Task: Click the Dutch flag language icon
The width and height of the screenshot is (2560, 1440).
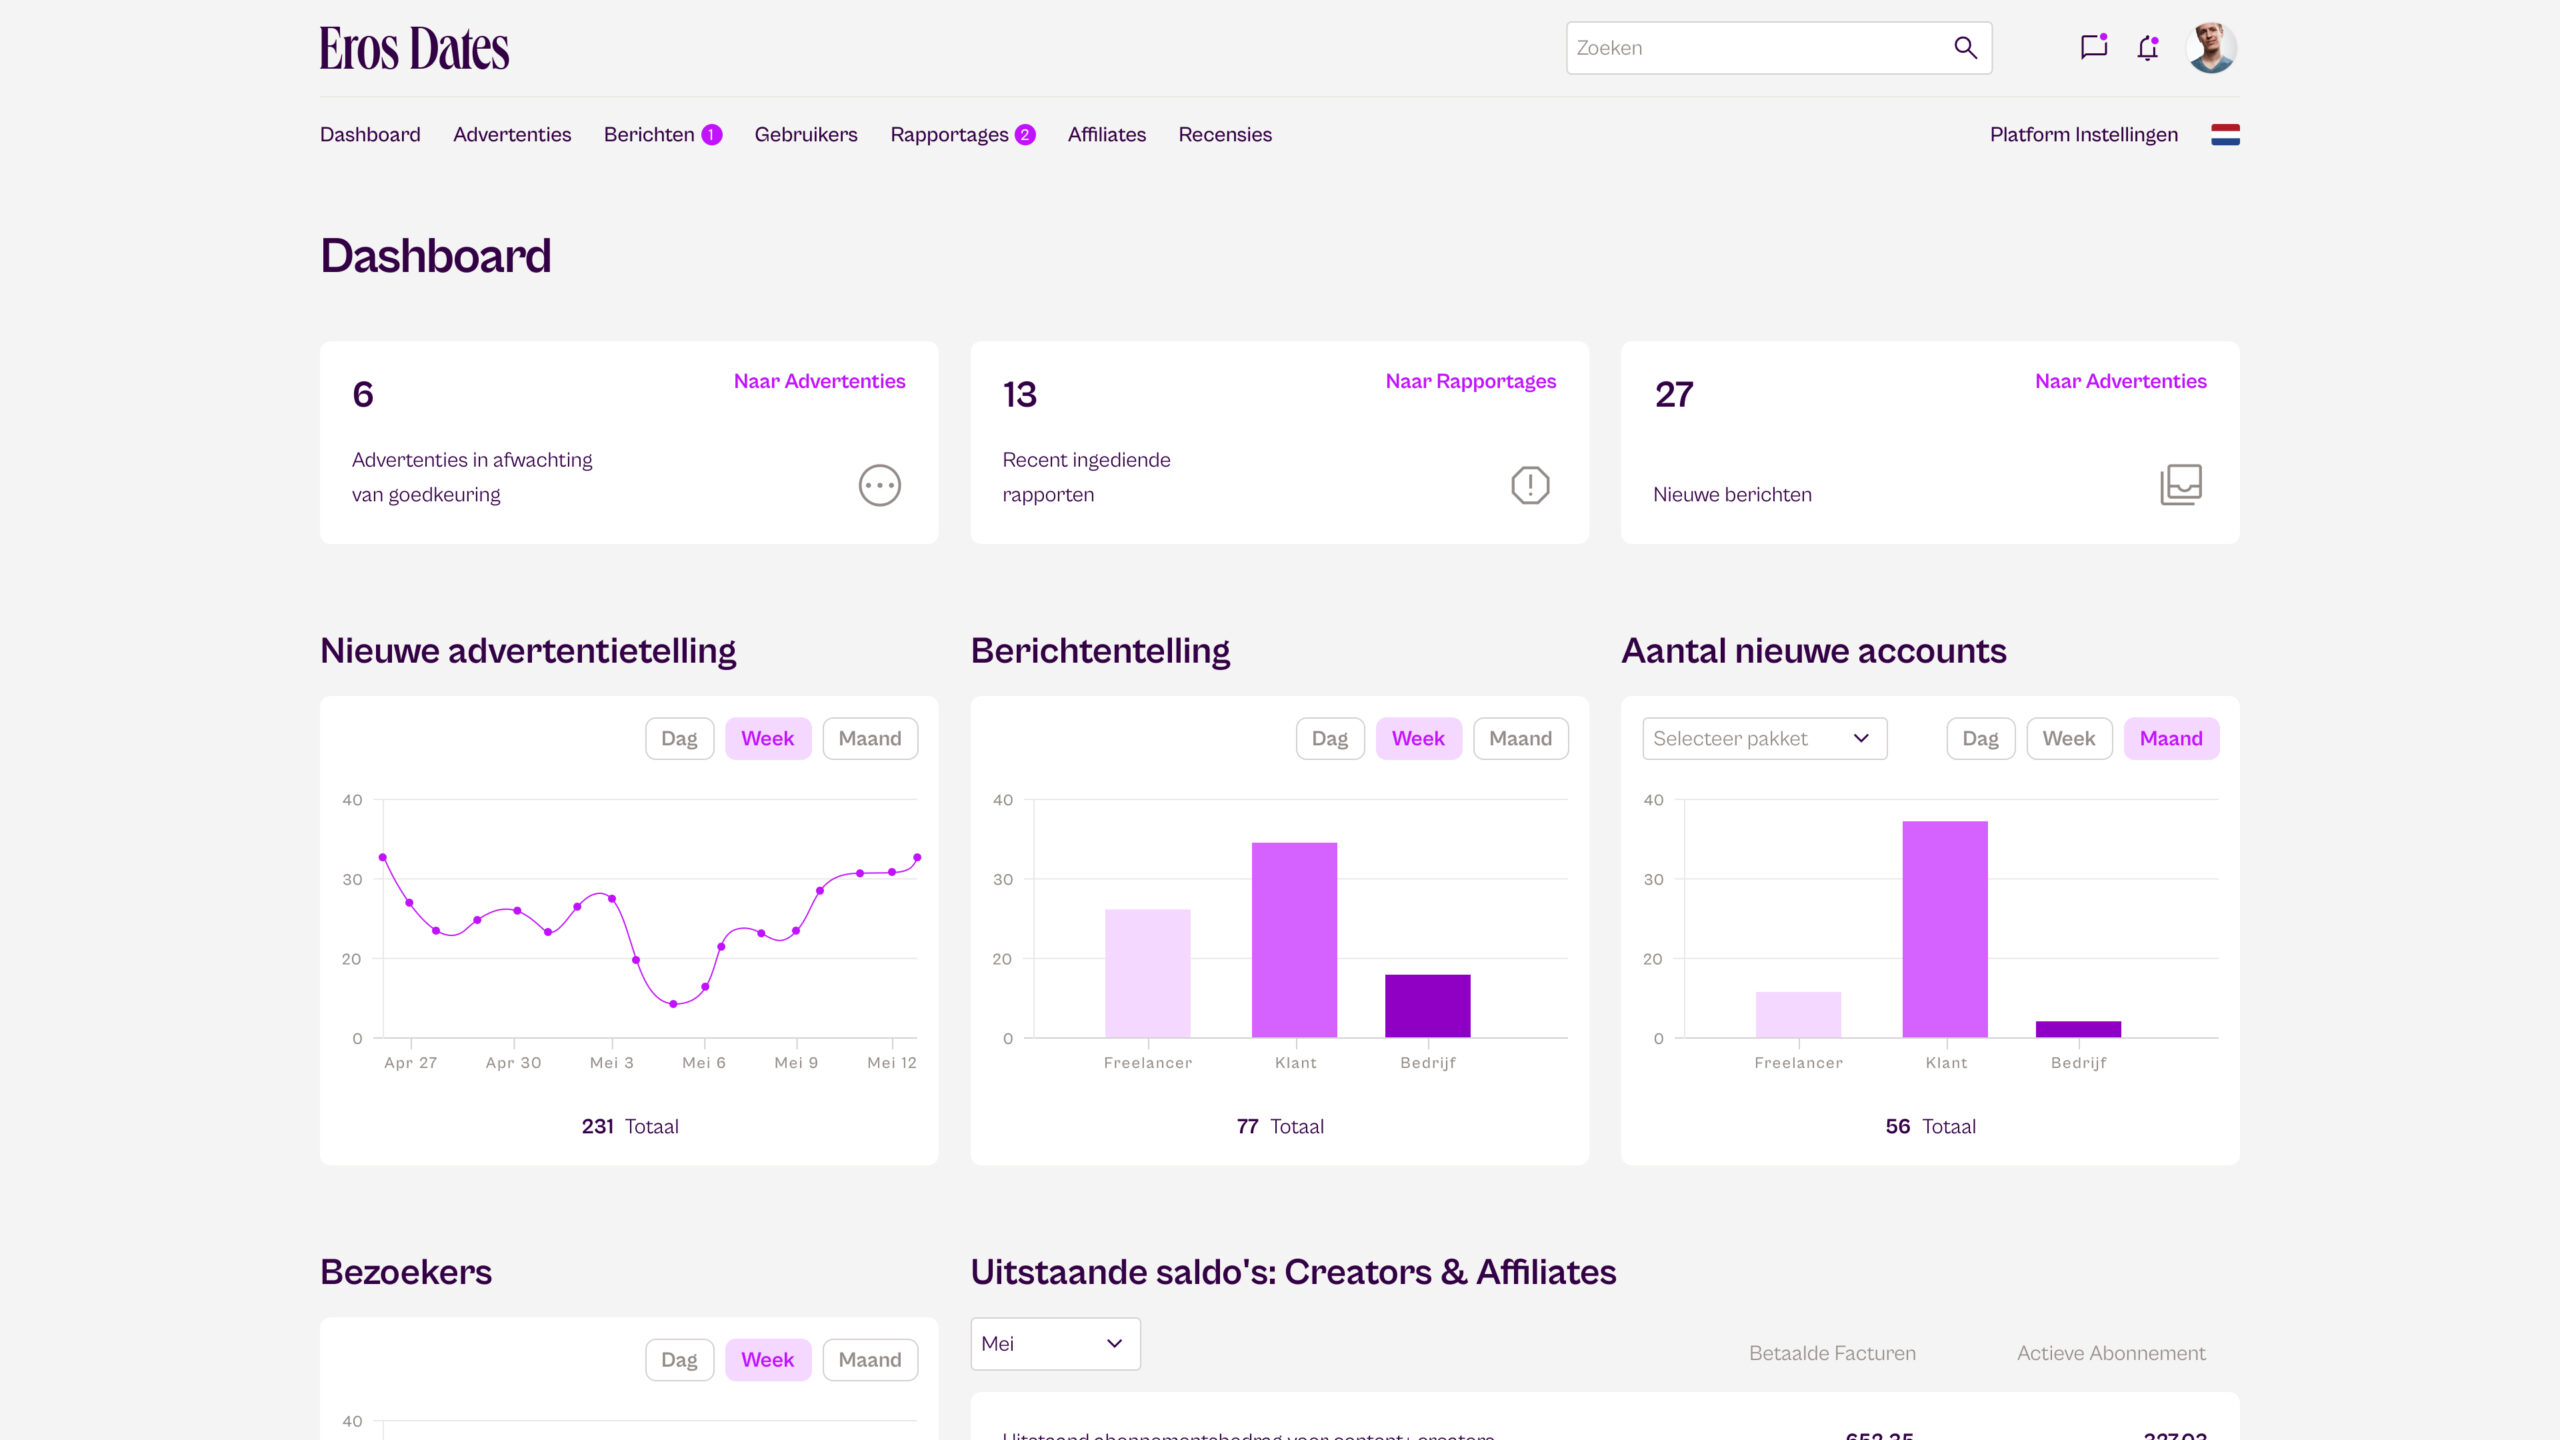Action: tap(2225, 135)
